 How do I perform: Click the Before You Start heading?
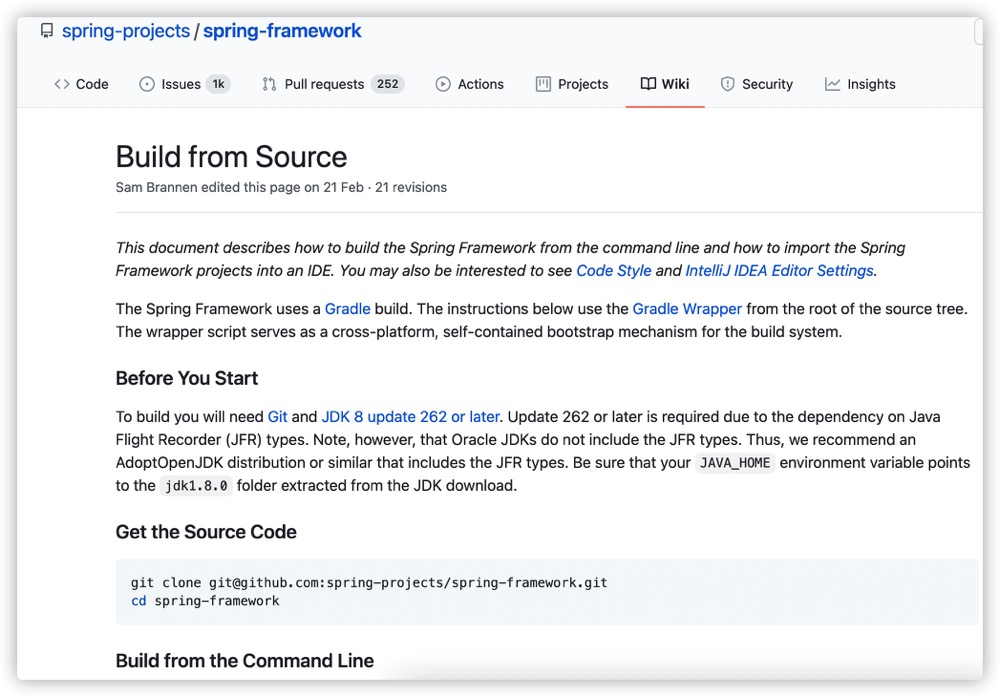pyautogui.click(x=187, y=378)
